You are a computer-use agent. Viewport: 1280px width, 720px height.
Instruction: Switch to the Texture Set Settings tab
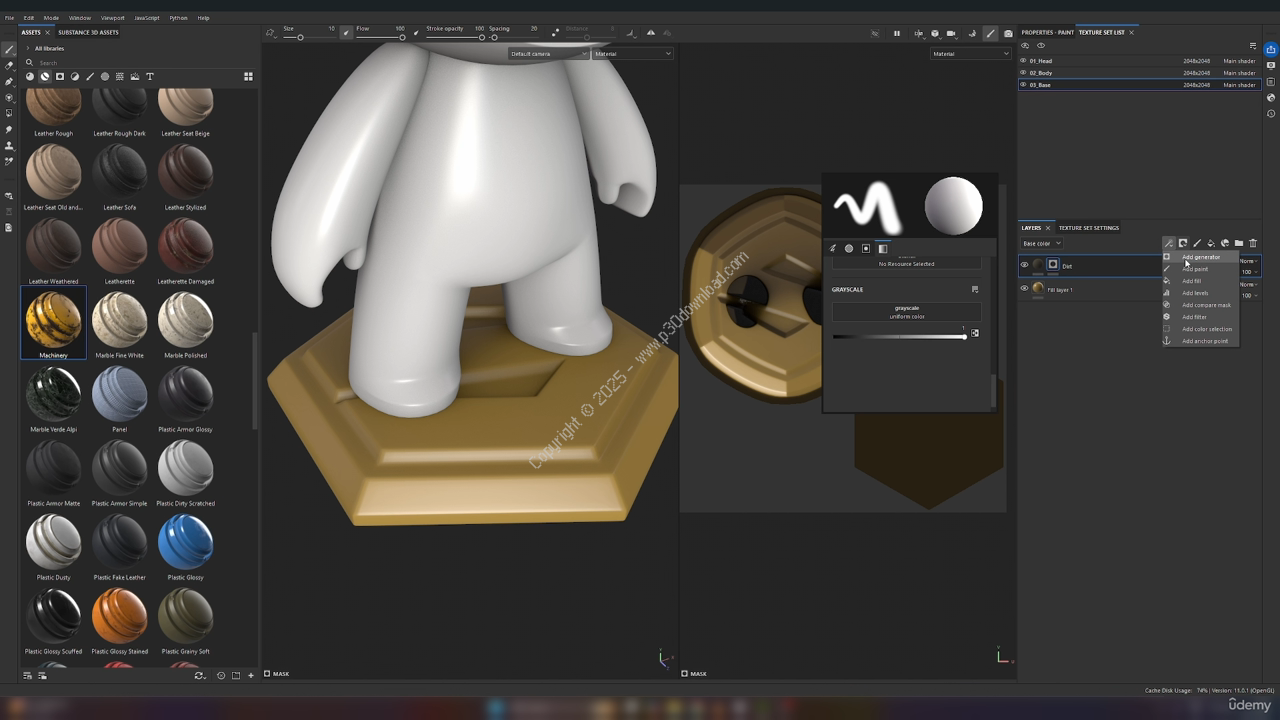(x=1089, y=228)
